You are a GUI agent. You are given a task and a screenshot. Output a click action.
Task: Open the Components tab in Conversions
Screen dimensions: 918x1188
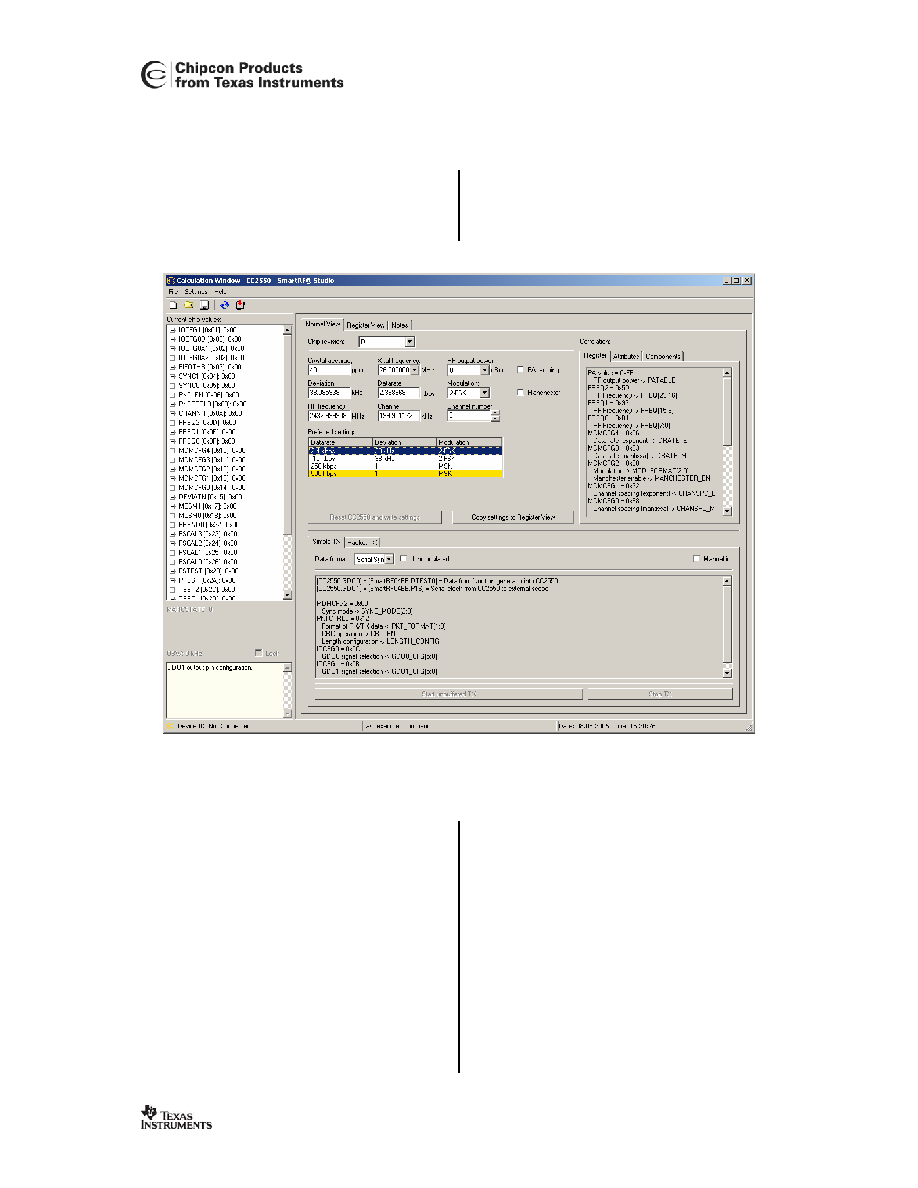coord(663,356)
